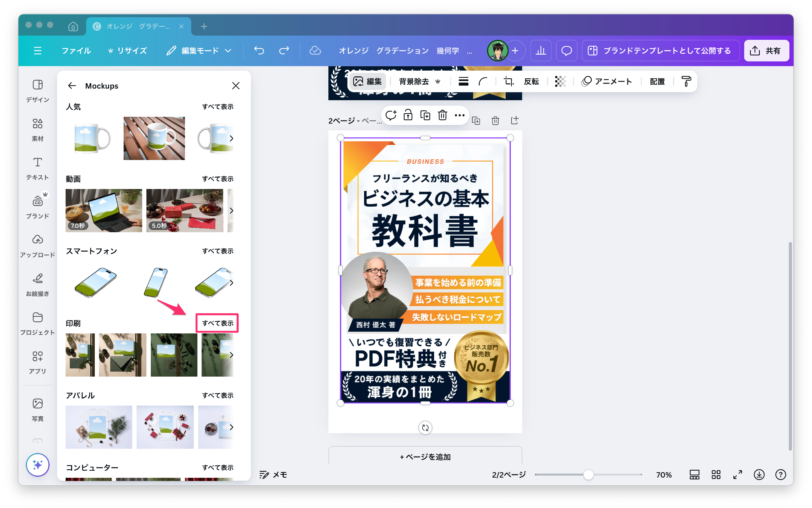Open the 70% zoom level dropdown
812x508 pixels.
click(x=664, y=474)
